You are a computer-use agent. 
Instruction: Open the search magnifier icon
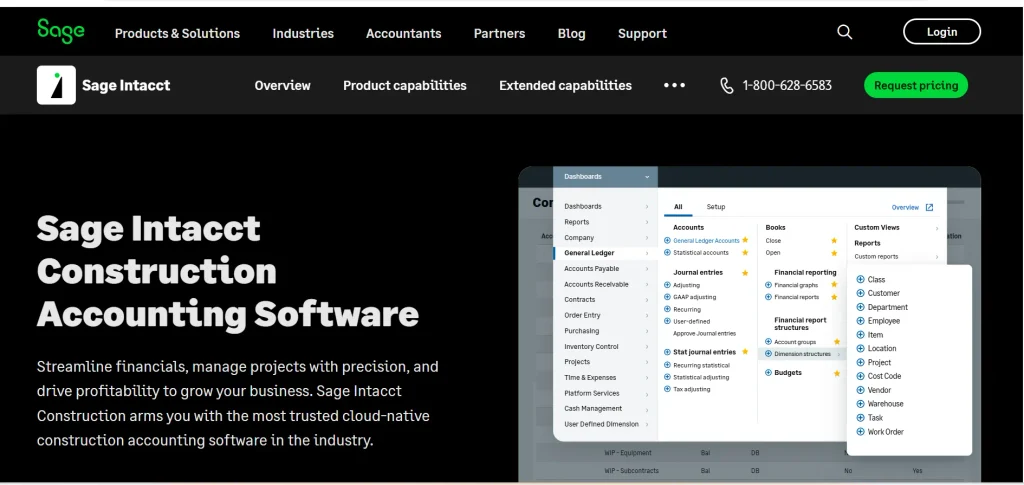pos(844,32)
